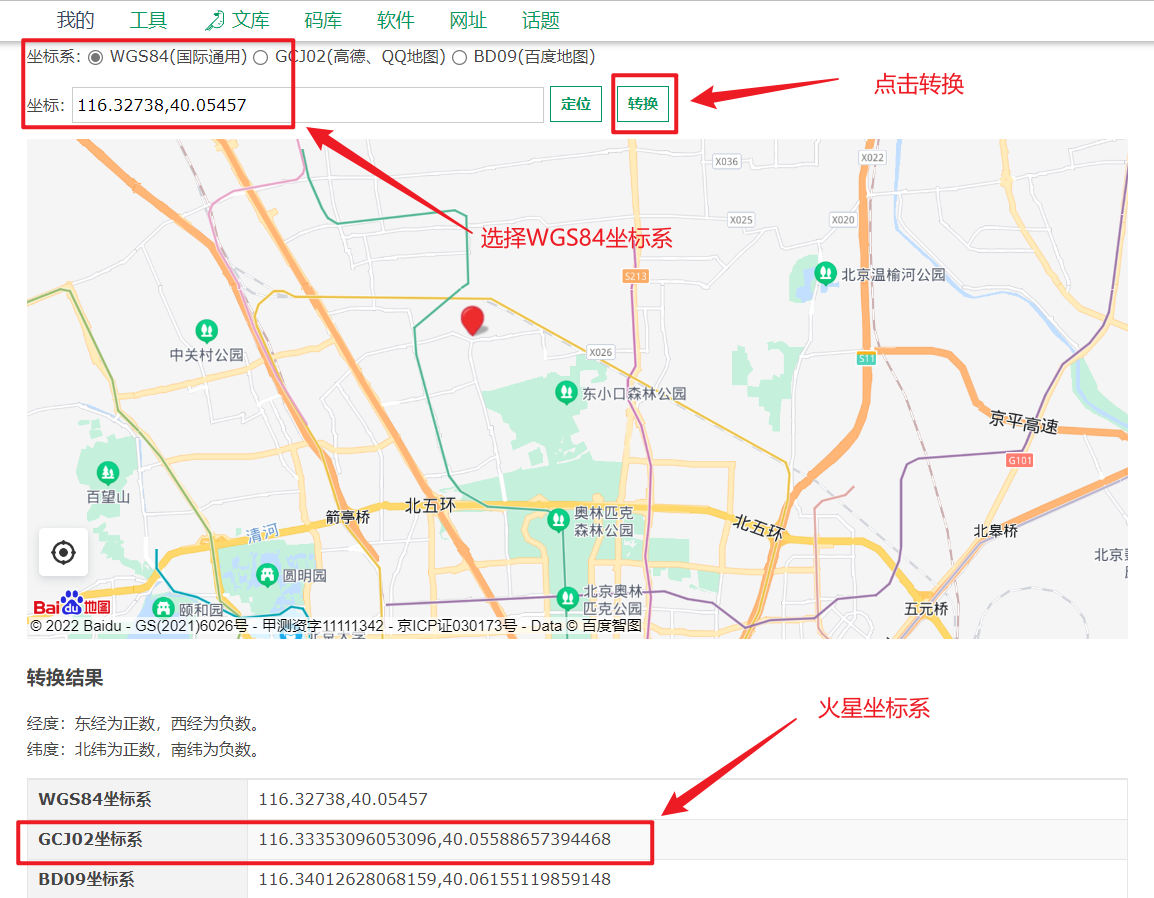Click the X022 road badge
Viewport: 1154px width, 898px height.
coord(873,158)
